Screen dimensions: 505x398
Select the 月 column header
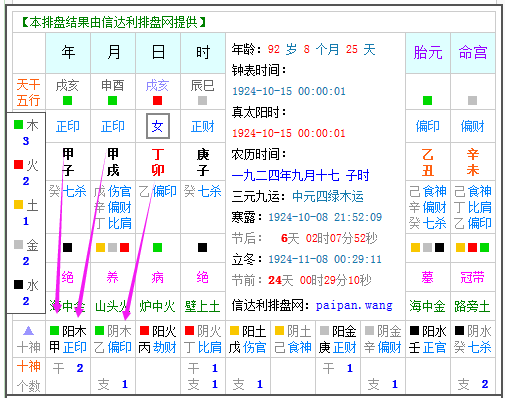113,53
